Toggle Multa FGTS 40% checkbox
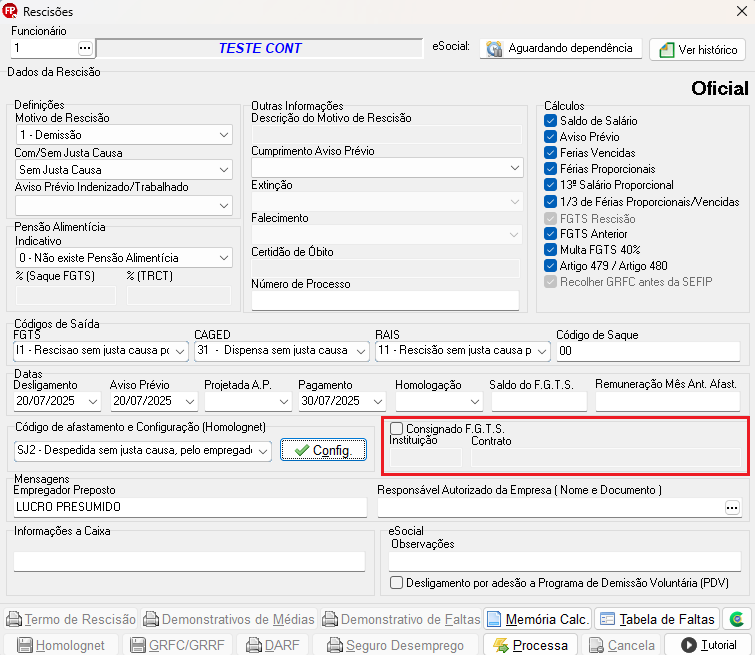Image resolution: width=755 pixels, height=655 pixels. (550, 249)
